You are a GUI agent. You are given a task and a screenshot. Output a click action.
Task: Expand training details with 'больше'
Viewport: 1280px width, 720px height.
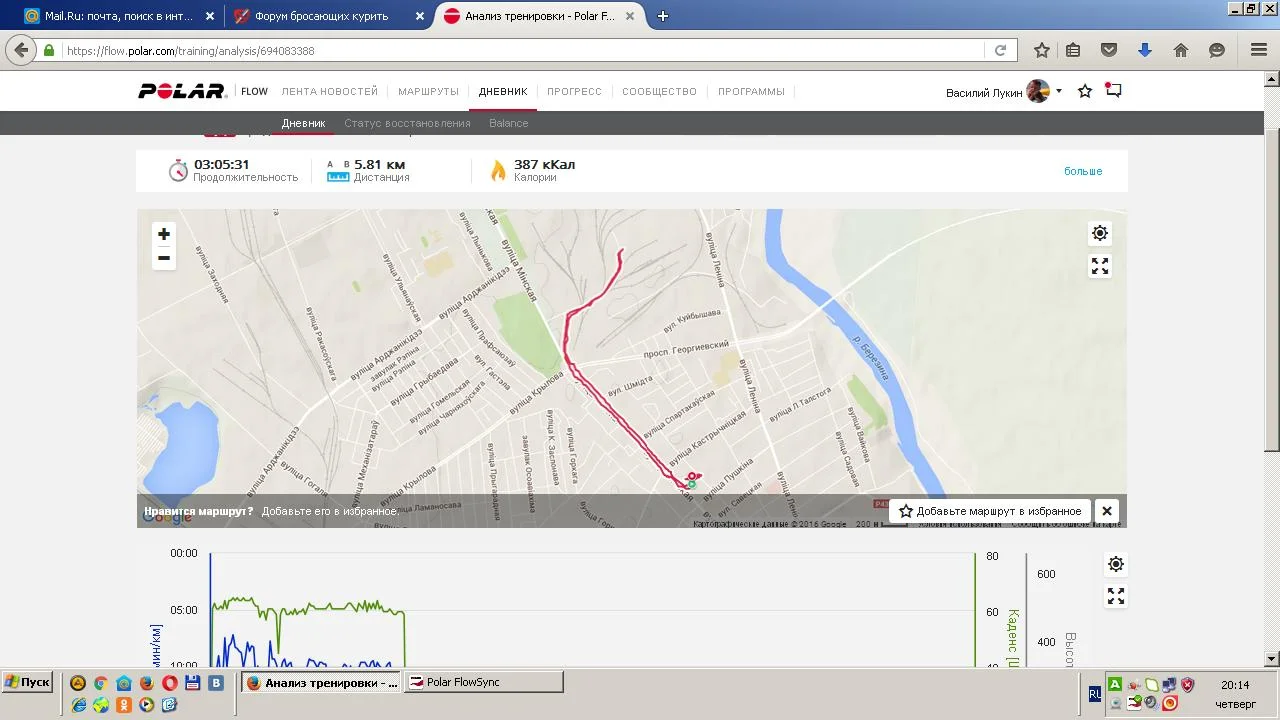click(x=1082, y=171)
